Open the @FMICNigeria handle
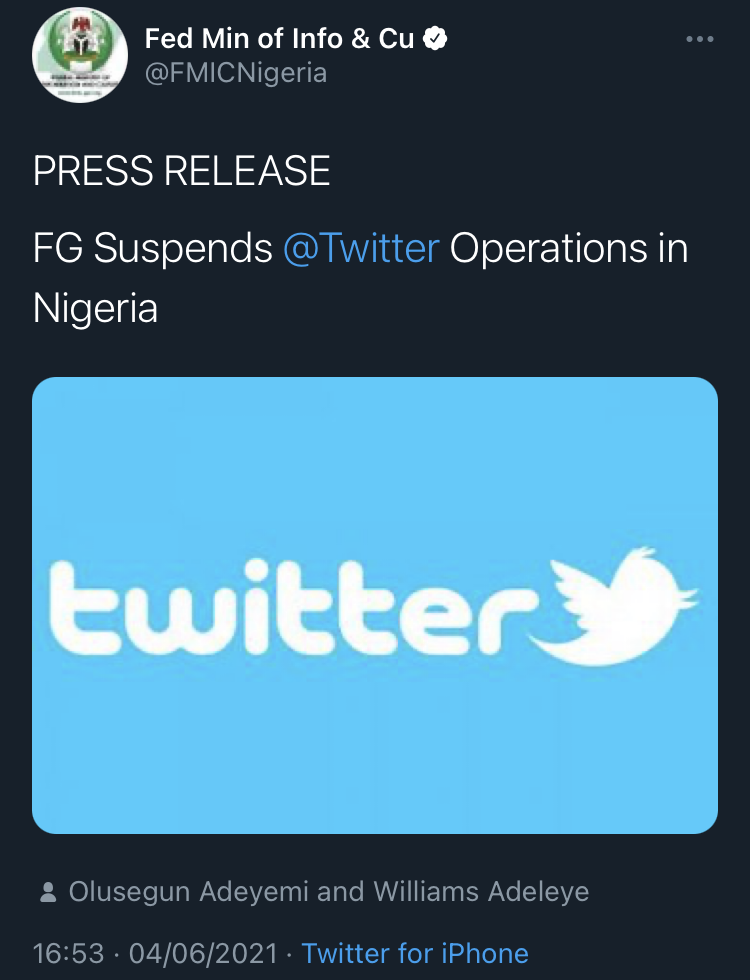This screenshot has width=750, height=980. [236, 73]
